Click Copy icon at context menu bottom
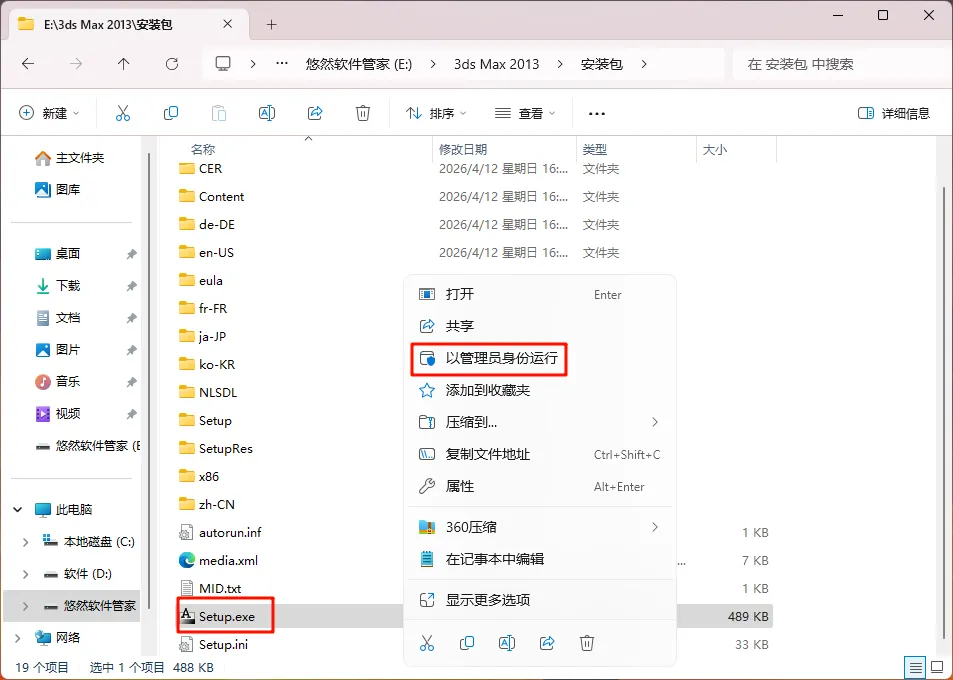 [x=467, y=643]
